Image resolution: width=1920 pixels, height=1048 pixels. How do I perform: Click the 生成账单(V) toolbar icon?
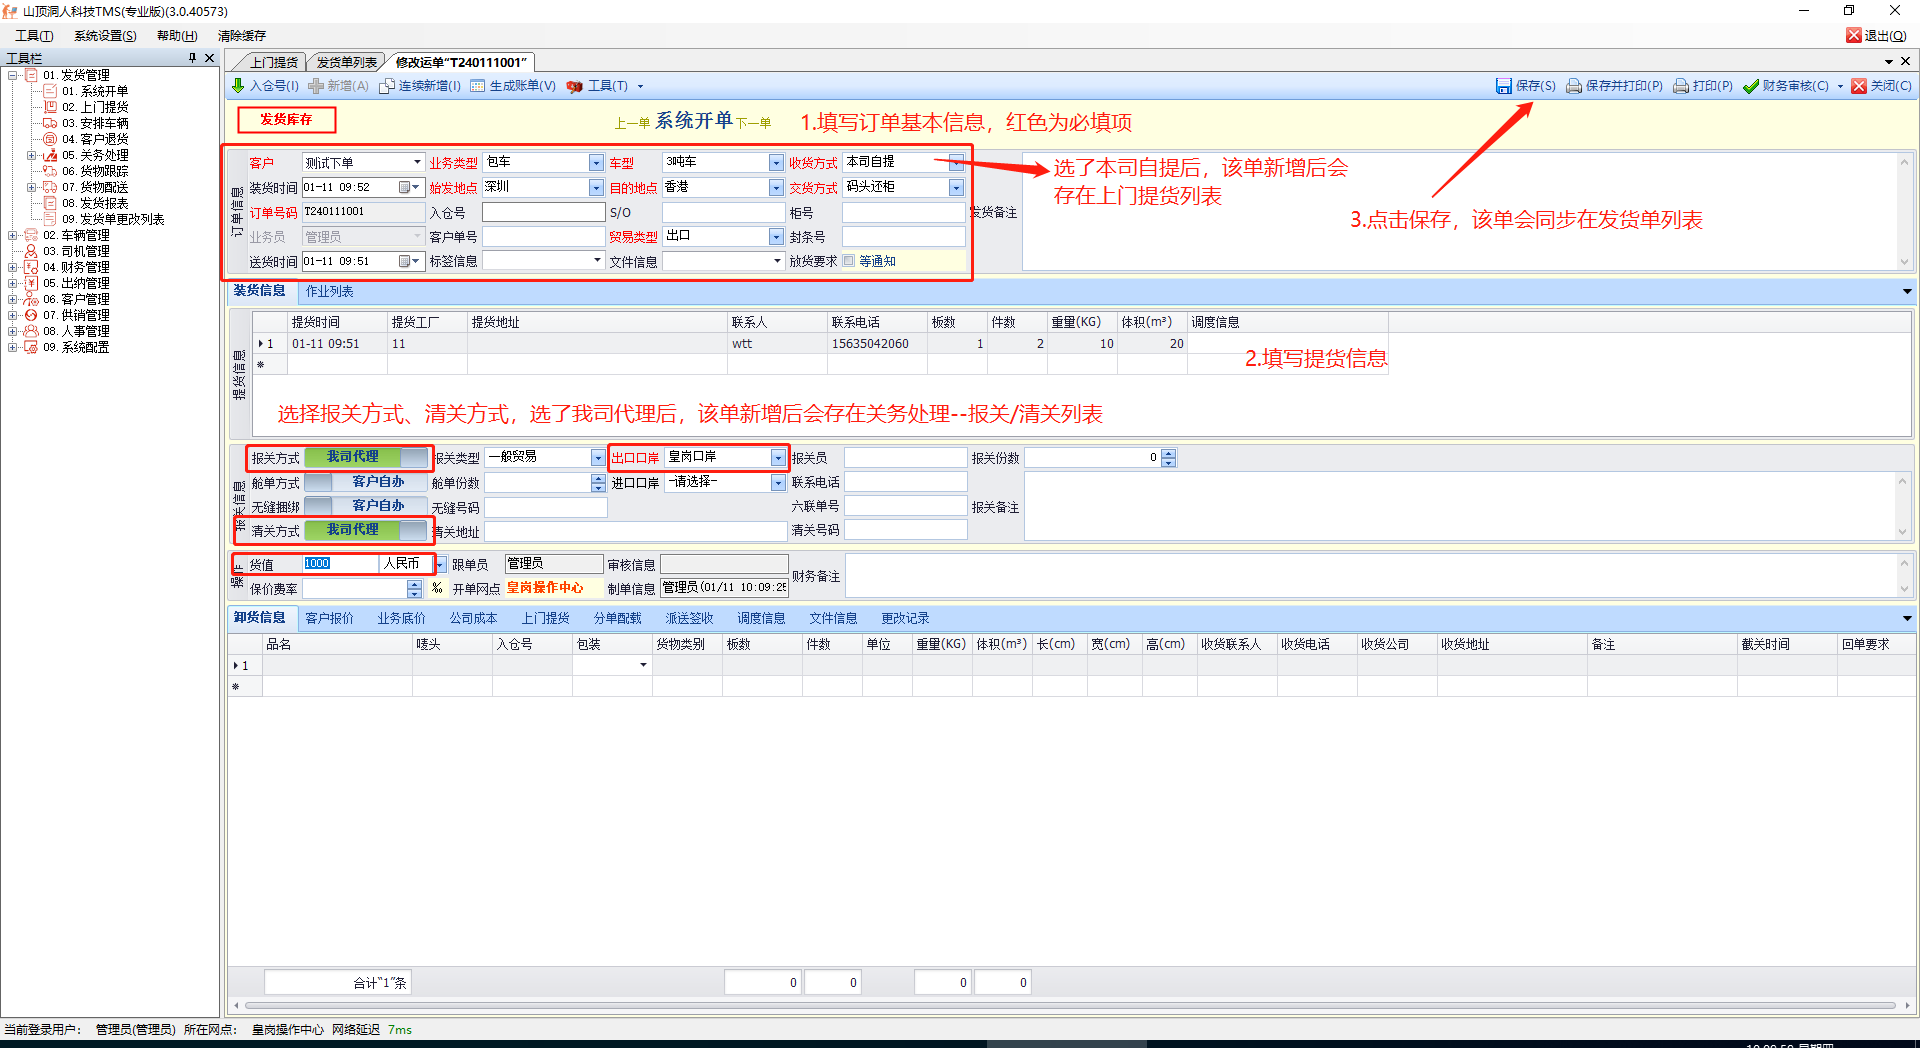coord(478,86)
